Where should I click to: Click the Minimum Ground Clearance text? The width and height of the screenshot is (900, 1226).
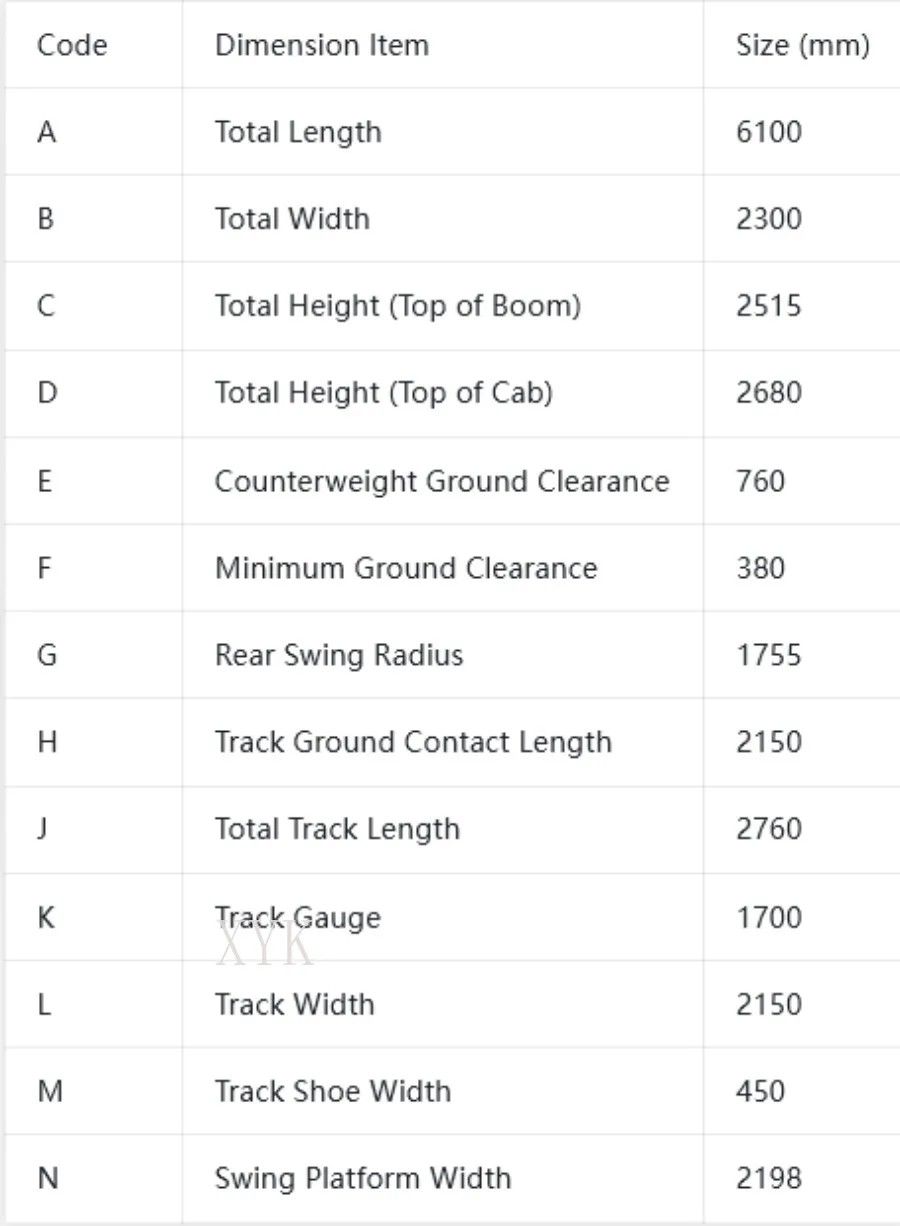click(x=406, y=568)
